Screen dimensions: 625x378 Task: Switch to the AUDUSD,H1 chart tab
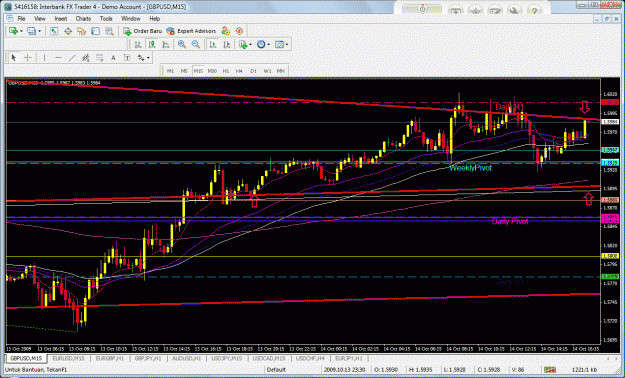(186, 358)
